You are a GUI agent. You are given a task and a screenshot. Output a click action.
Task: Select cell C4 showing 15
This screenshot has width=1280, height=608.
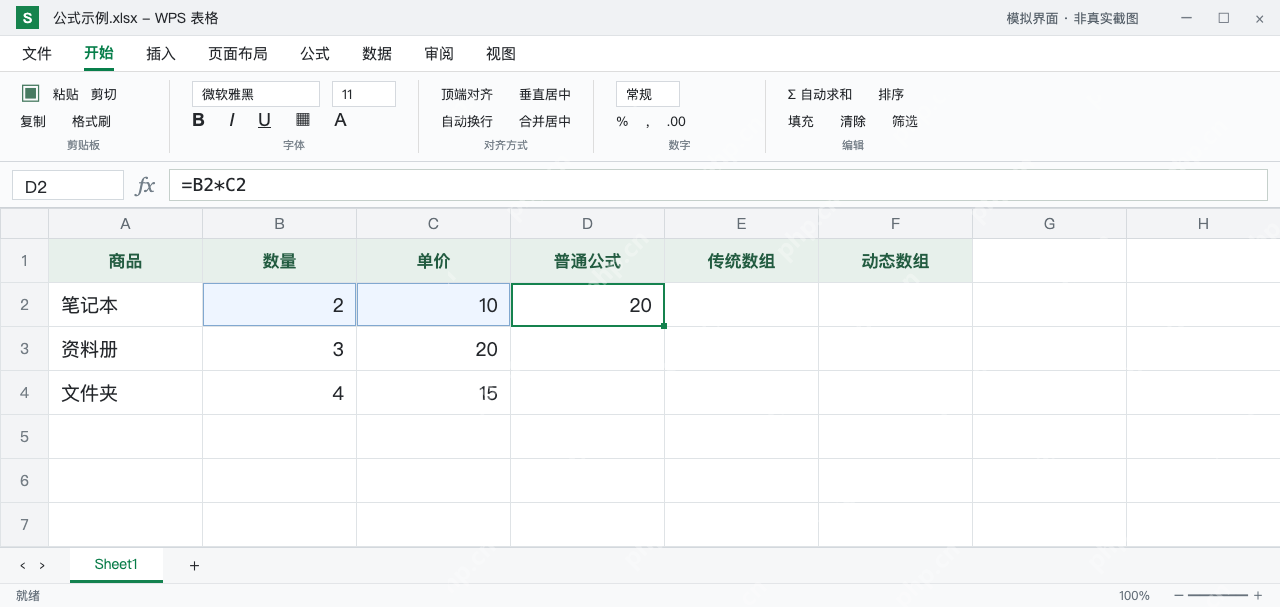coord(434,393)
